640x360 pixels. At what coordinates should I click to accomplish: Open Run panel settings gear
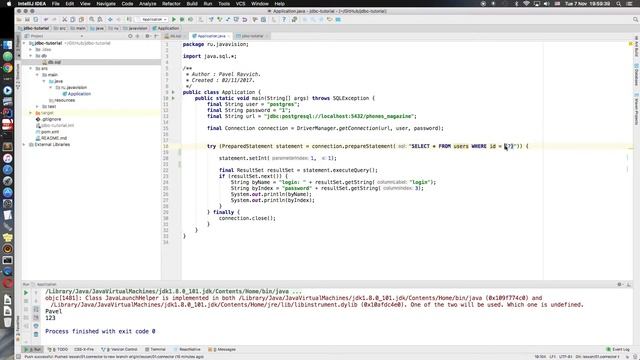pos(620,284)
